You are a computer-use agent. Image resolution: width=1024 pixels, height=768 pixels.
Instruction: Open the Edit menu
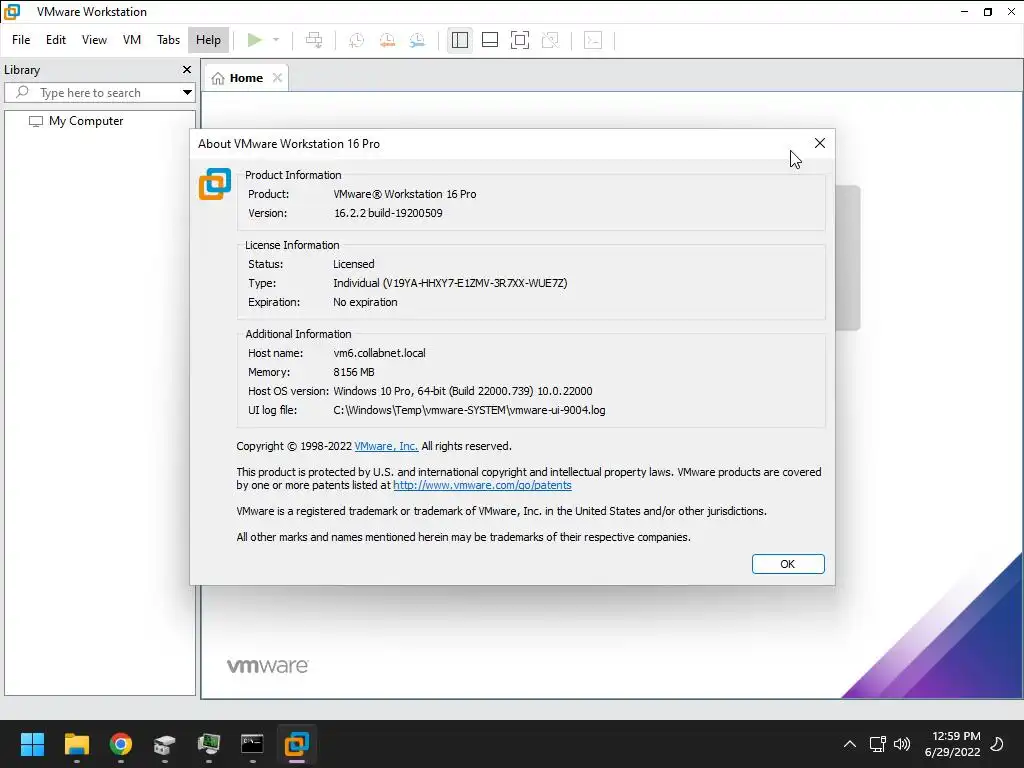tap(56, 40)
